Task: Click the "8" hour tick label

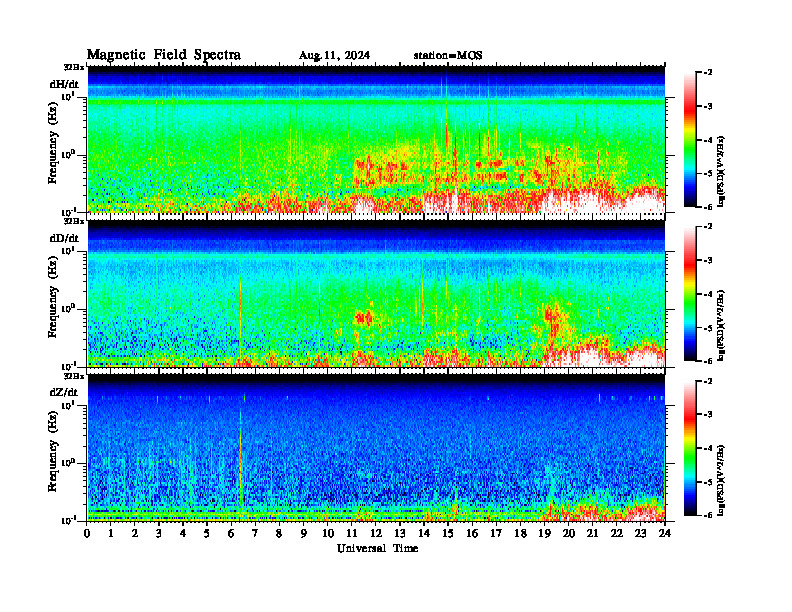Action: pos(279,534)
